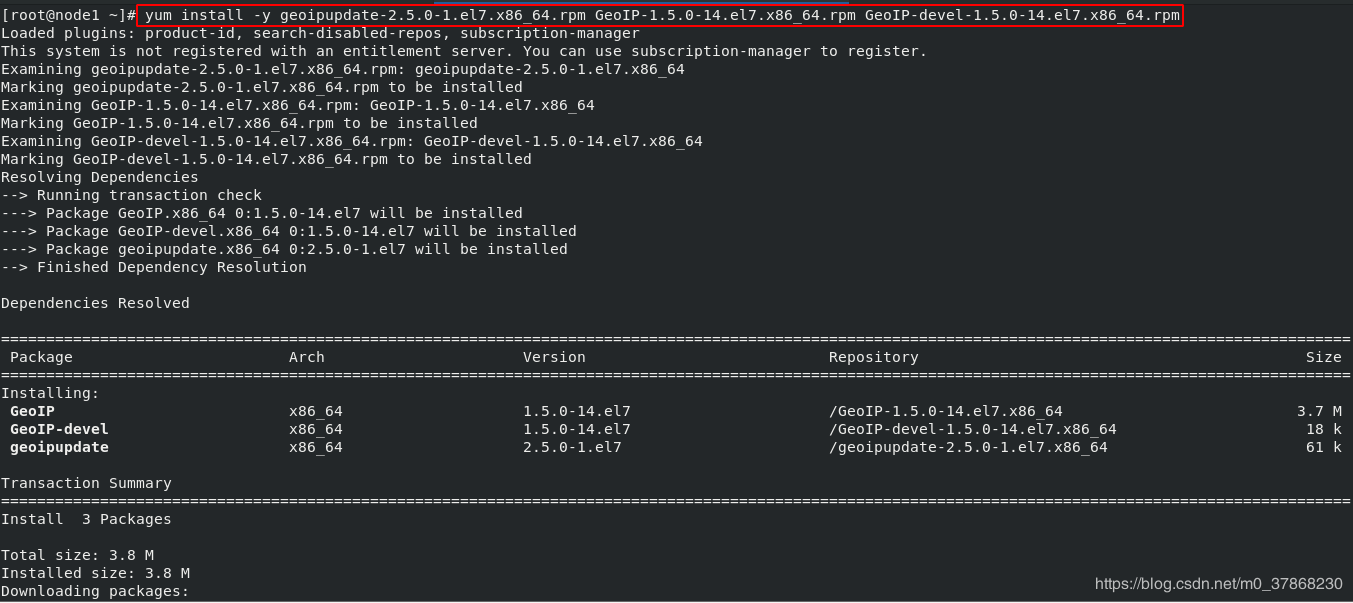This screenshot has height=603, width=1353.
Task: Click the 'Dependencies Resolved' text
Action: coord(95,303)
